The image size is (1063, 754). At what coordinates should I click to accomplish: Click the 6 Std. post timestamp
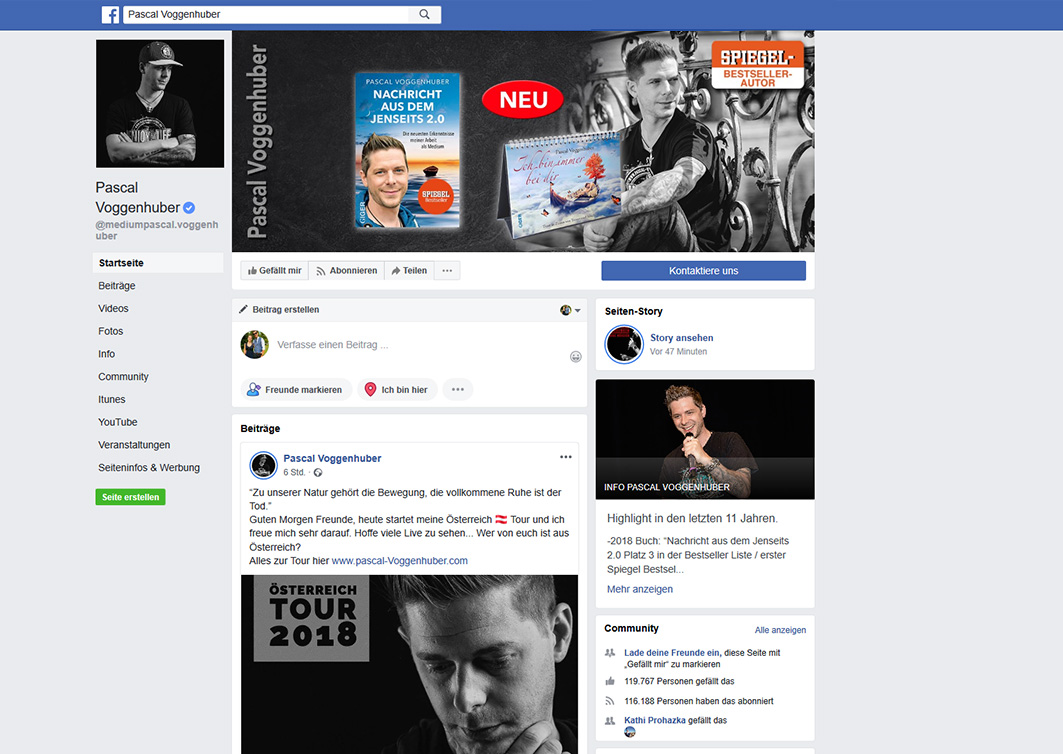tap(294, 473)
